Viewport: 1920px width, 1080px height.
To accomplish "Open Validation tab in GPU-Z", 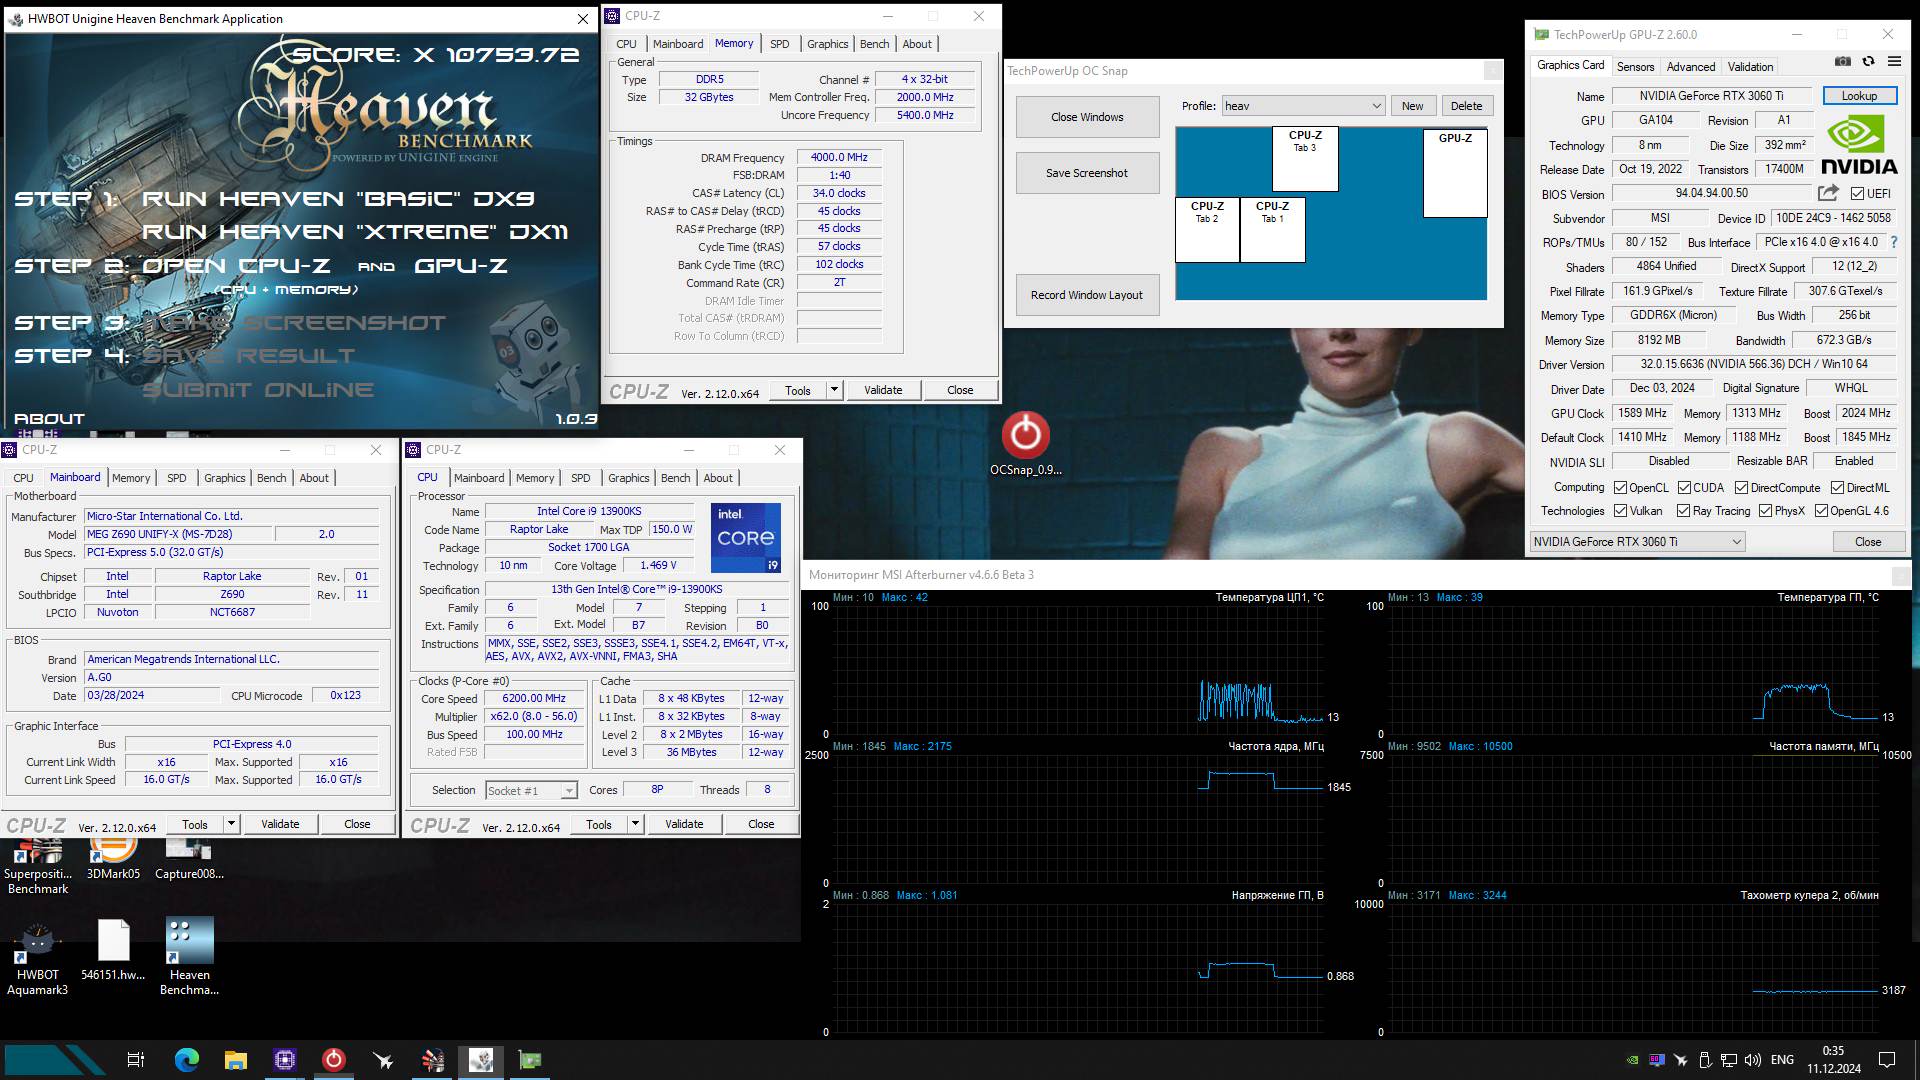I will 1750,66.
